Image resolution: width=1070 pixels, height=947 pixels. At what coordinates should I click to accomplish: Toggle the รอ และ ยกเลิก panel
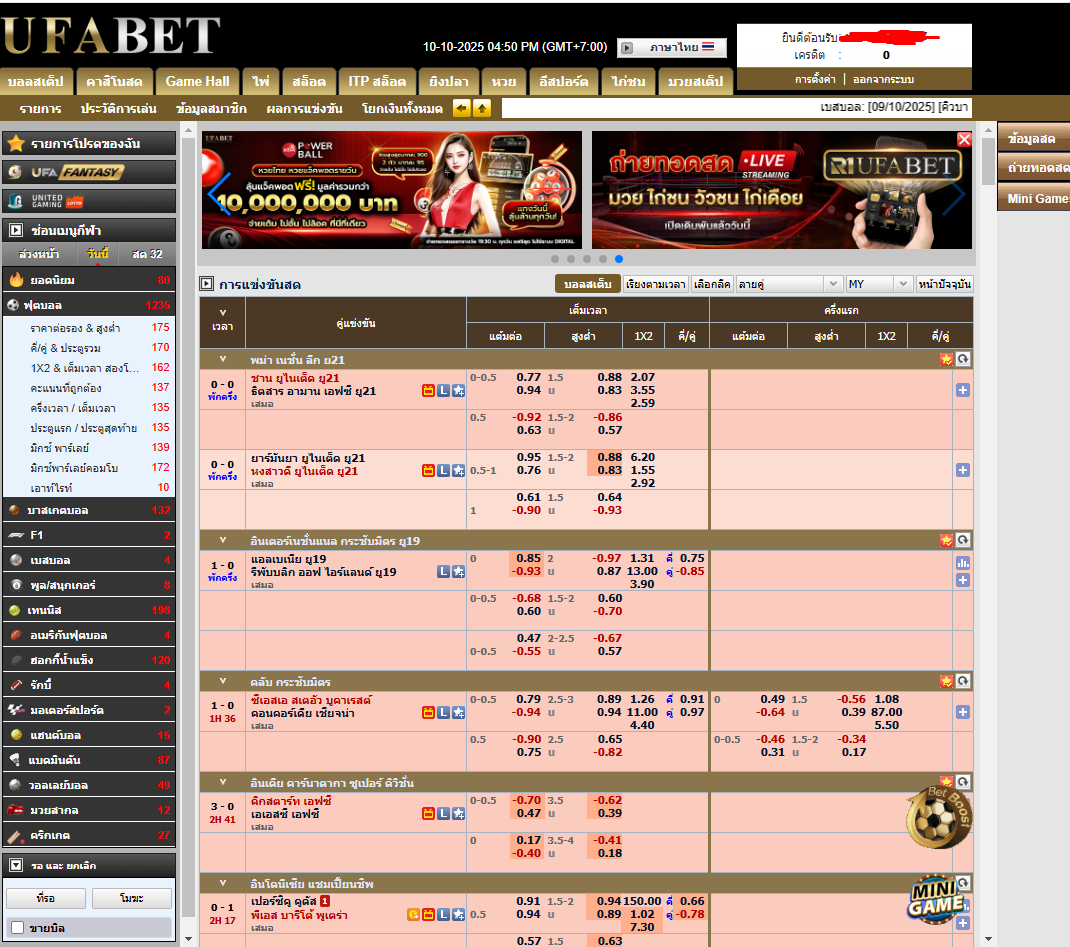pyautogui.click(x=16, y=865)
